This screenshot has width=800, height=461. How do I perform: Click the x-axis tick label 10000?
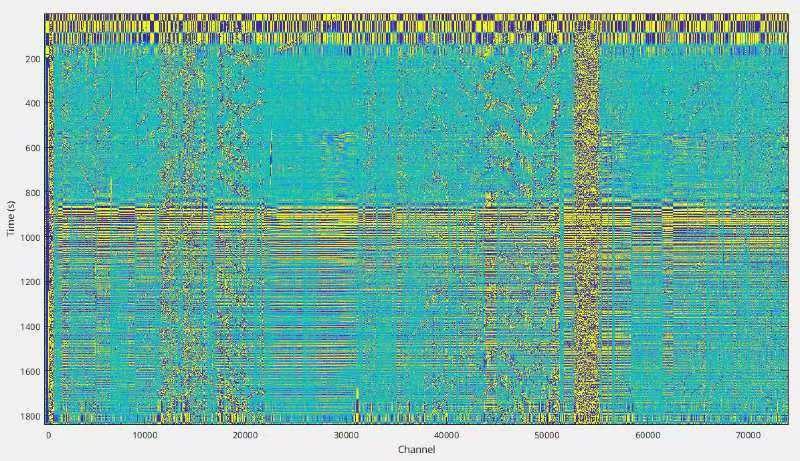(x=145, y=435)
